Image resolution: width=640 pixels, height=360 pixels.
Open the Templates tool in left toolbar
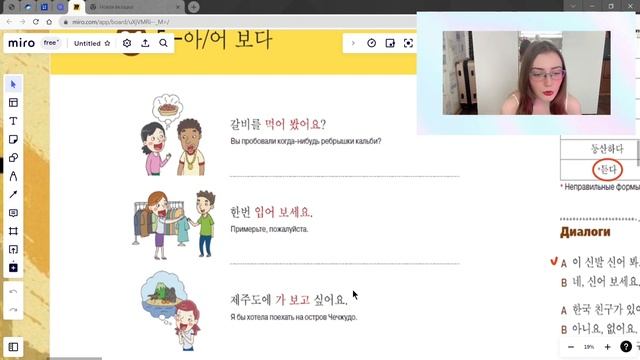[13, 102]
